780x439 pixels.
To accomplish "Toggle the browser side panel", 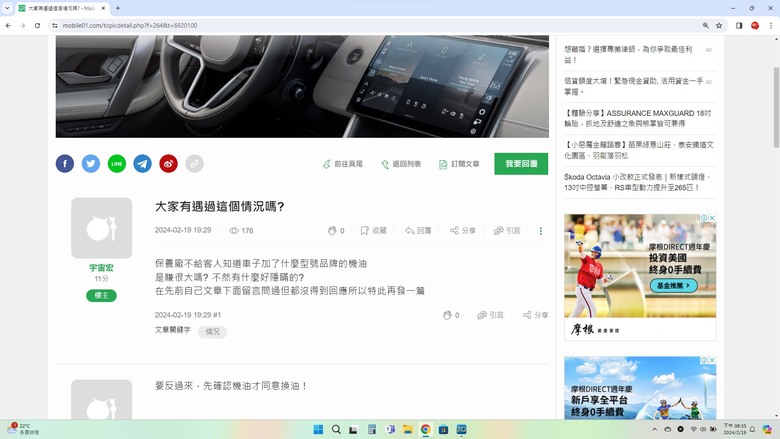I will pyautogui.click(x=739, y=25).
